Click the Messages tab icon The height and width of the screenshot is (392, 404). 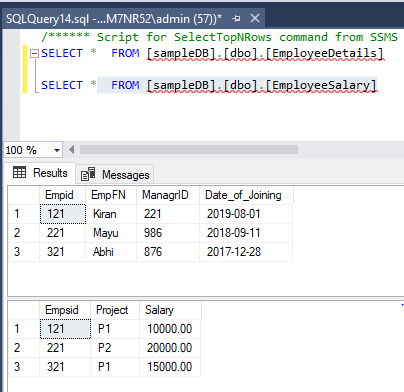(88, 174)
